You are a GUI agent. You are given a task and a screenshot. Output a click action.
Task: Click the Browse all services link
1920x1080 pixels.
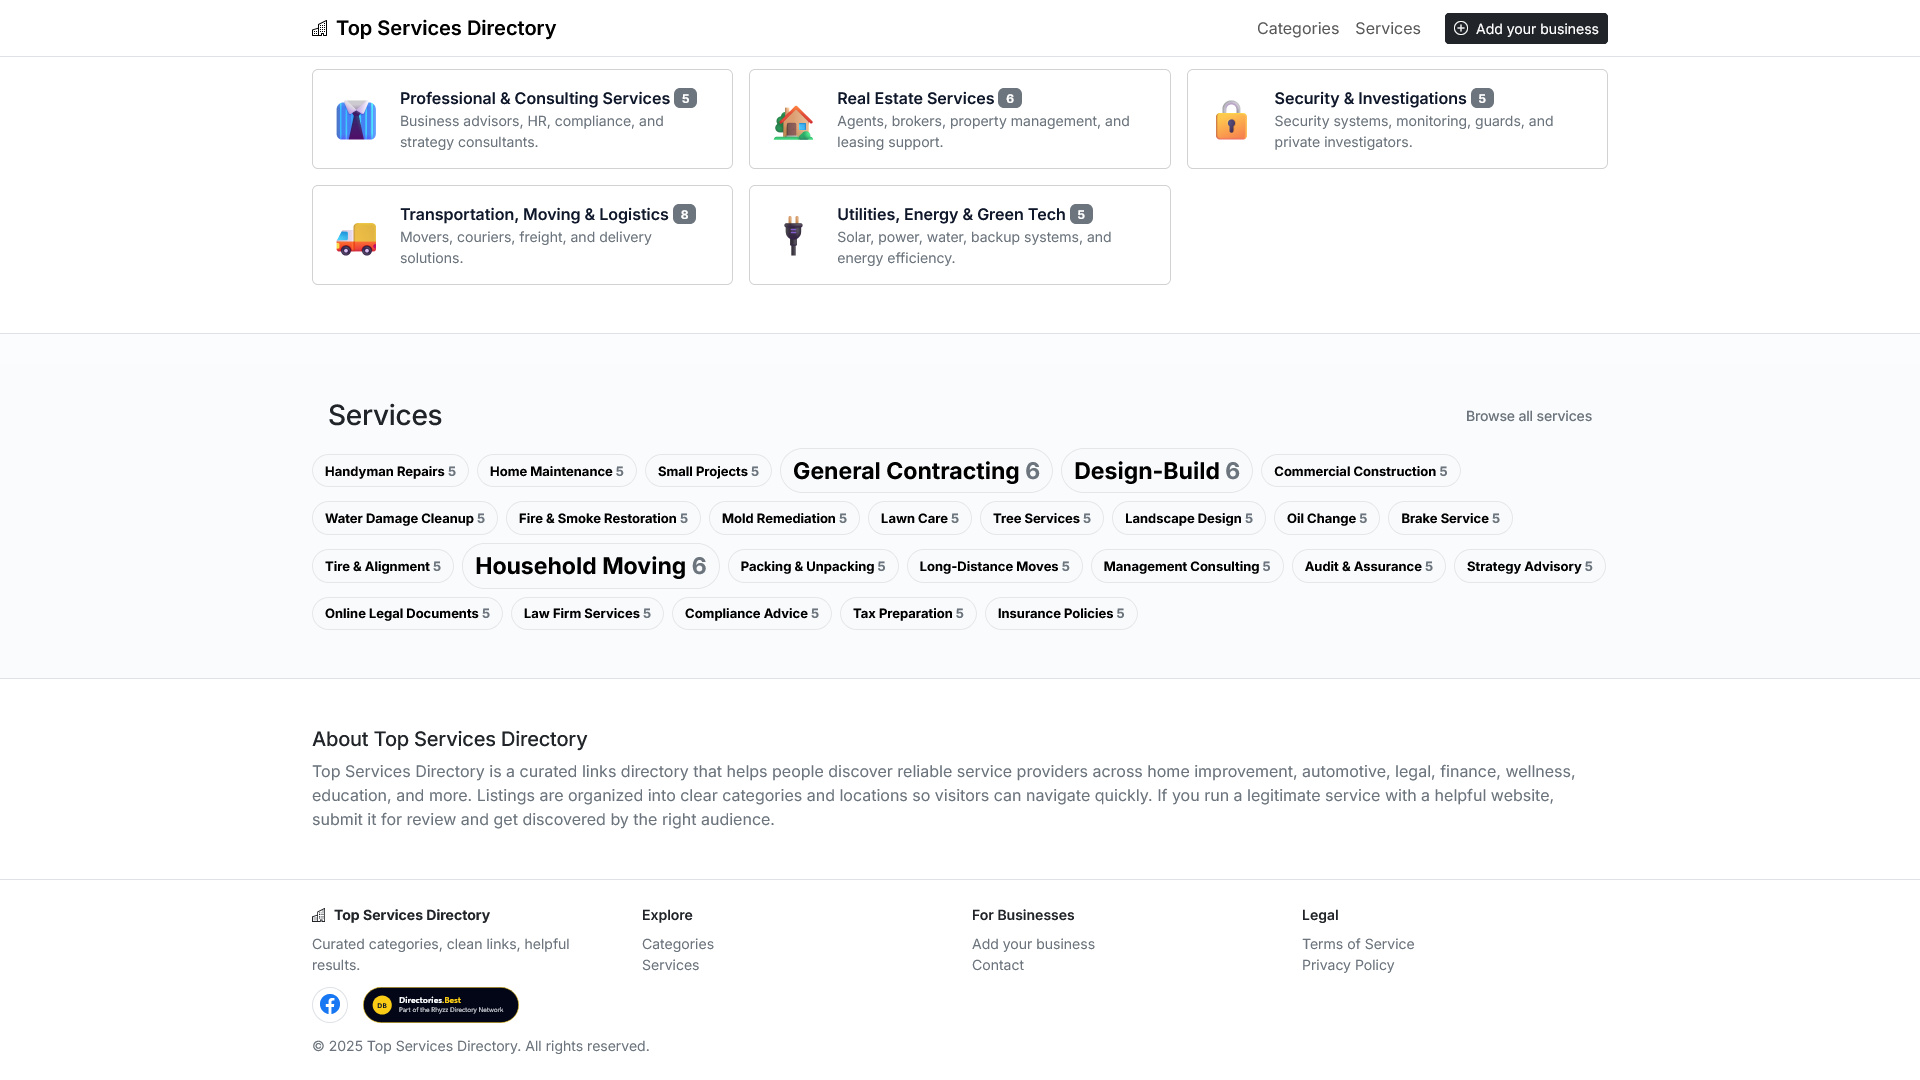1528,416
